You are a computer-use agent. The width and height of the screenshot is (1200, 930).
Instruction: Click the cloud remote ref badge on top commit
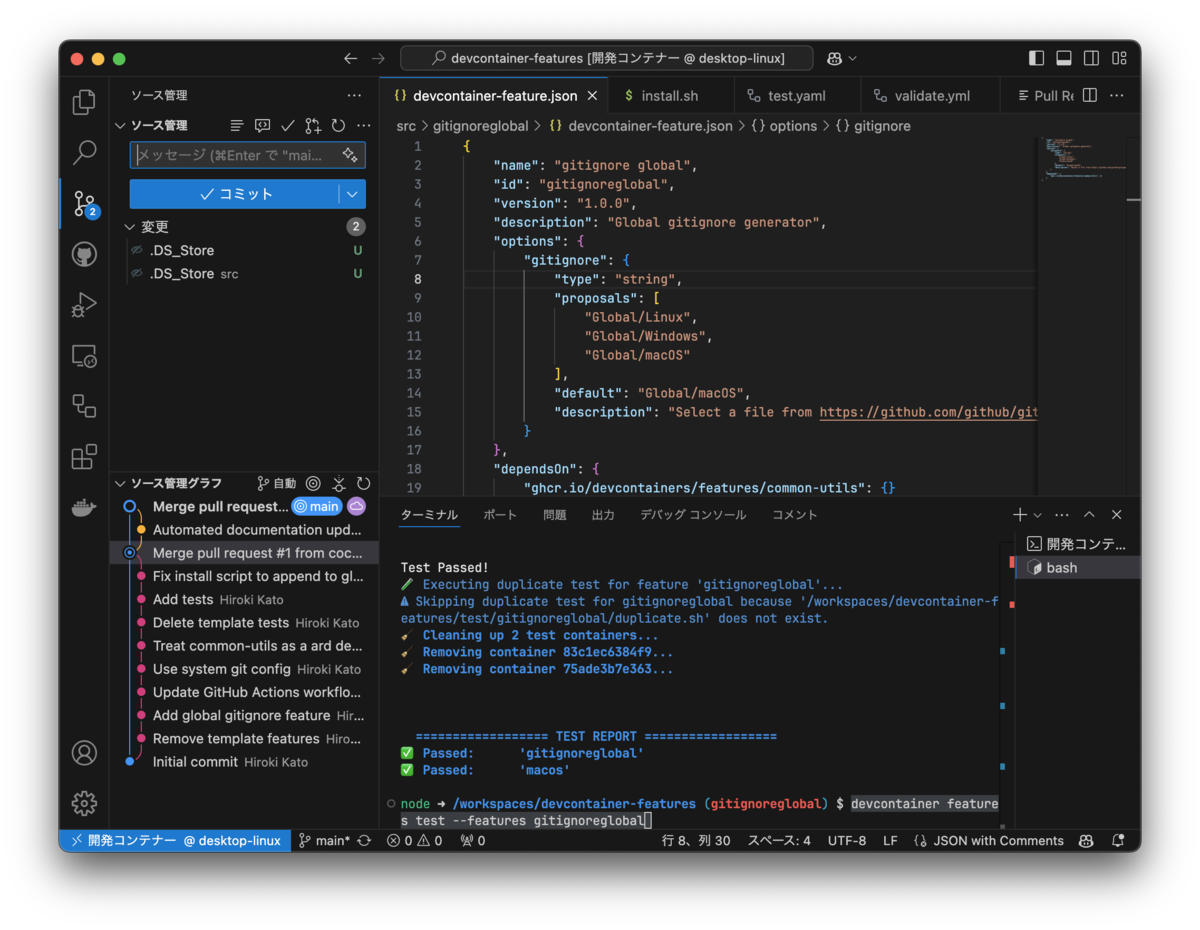[356, 507]
